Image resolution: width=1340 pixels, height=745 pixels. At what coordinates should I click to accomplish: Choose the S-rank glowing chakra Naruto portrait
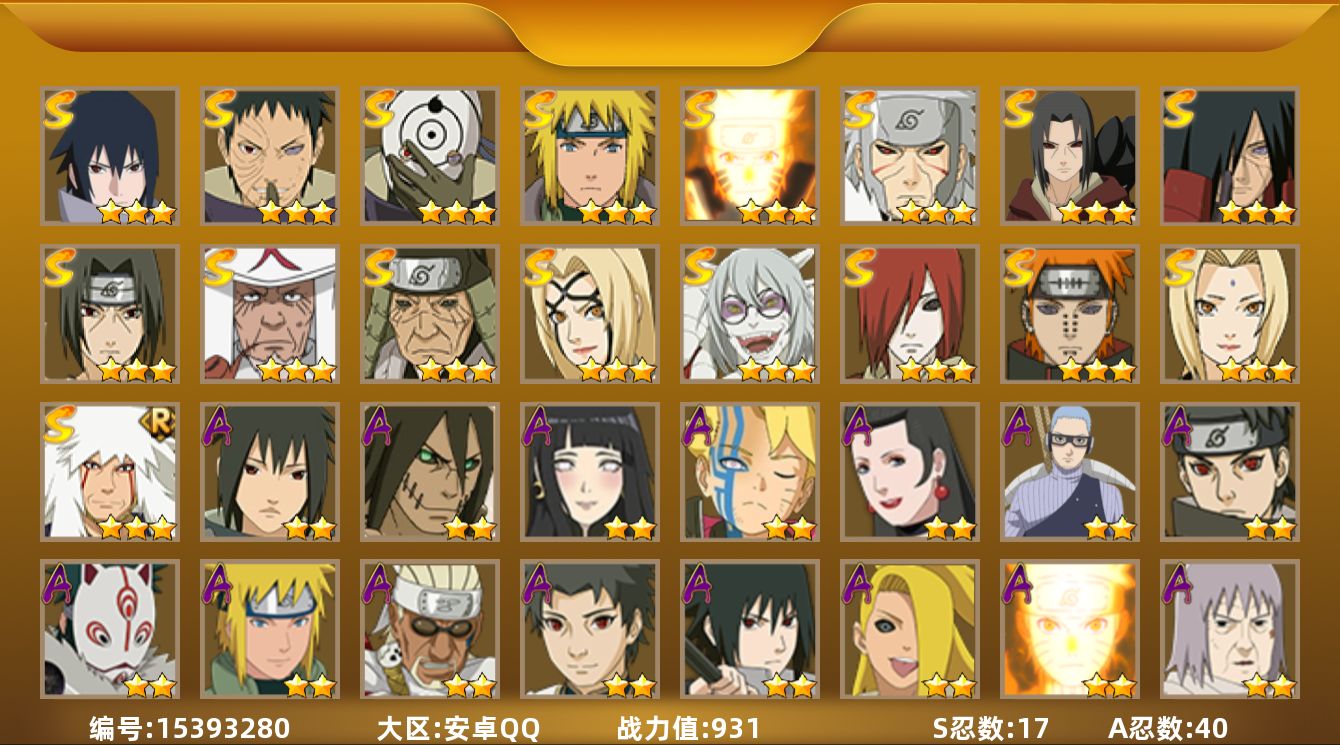pyautogui.click(x=750, y=156)
